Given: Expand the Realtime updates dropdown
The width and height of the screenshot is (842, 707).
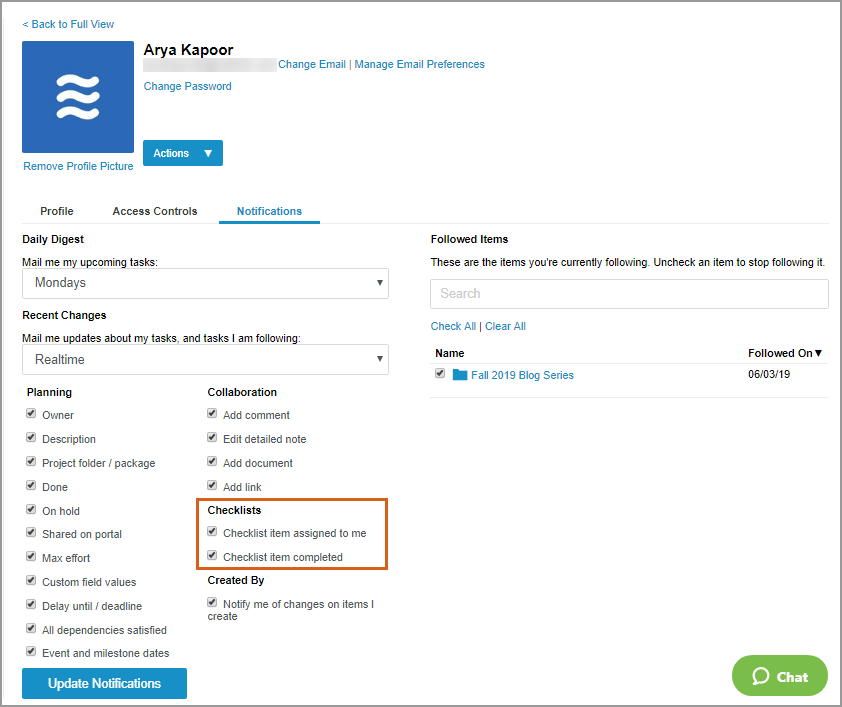Looking at the screenshot, I should 205,359.
